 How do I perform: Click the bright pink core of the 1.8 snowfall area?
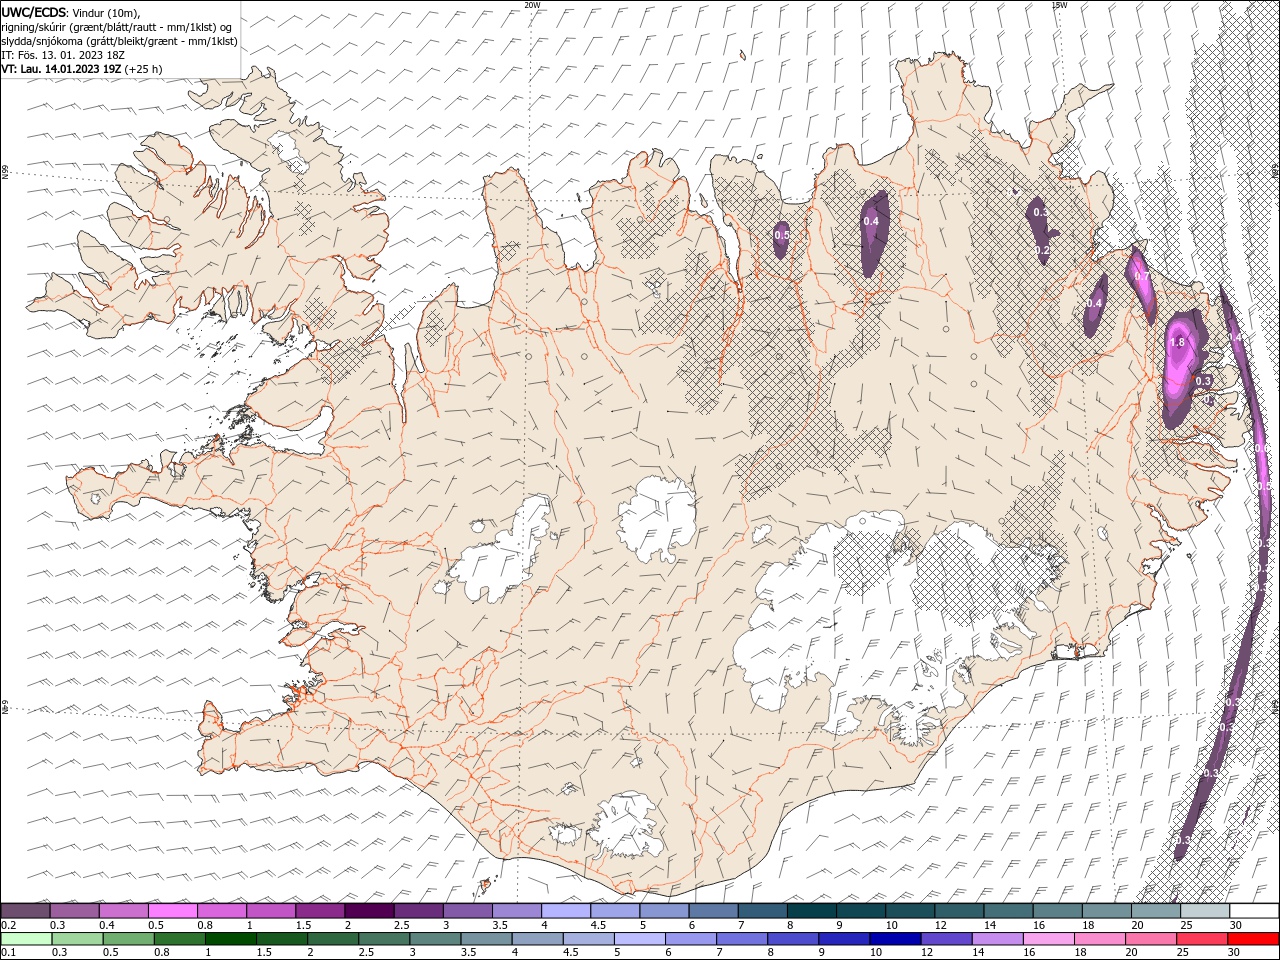click(1182, 358)
